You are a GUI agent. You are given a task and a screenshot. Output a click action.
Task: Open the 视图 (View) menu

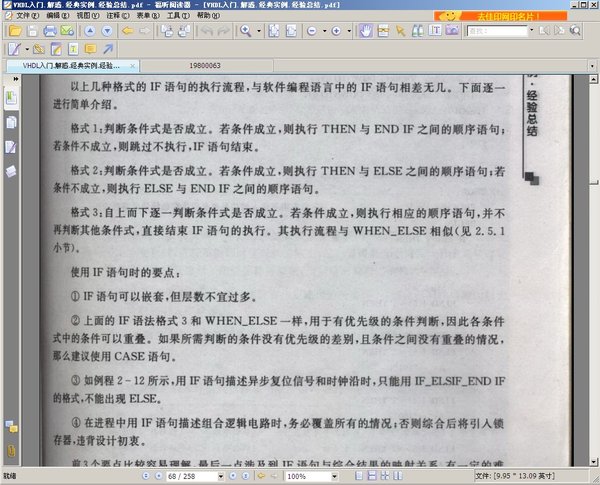88,16
